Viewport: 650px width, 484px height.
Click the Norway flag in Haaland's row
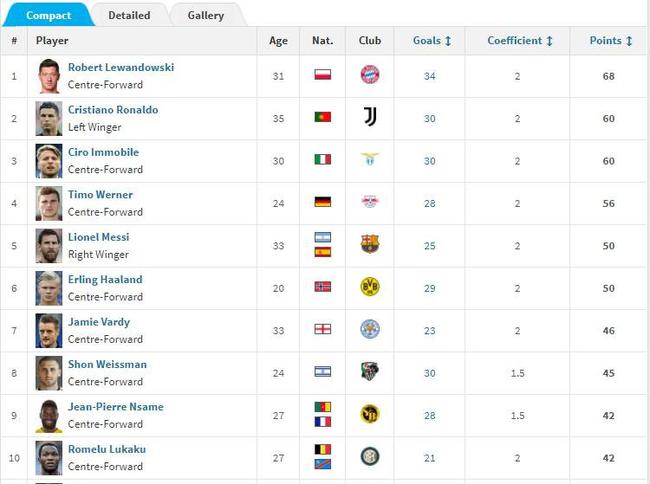click(x=322, y=287)
